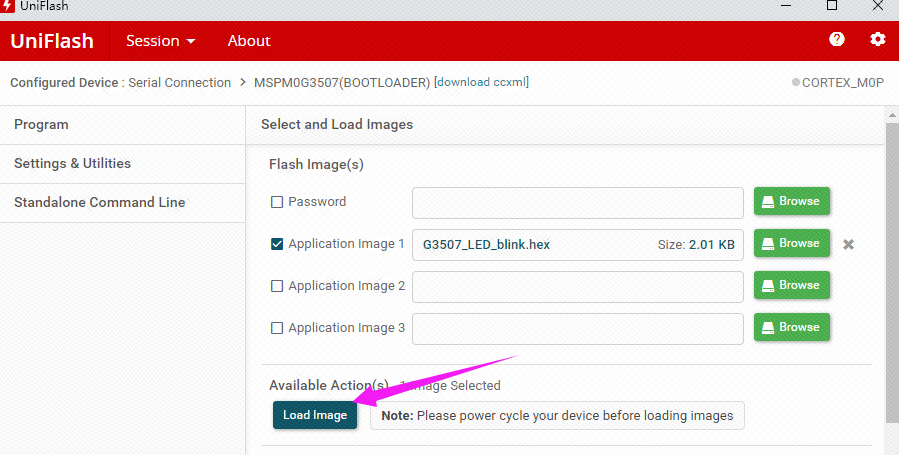Minimize the UniFlash window
This screenshot has height=455, width=899.
pos(786,6)
